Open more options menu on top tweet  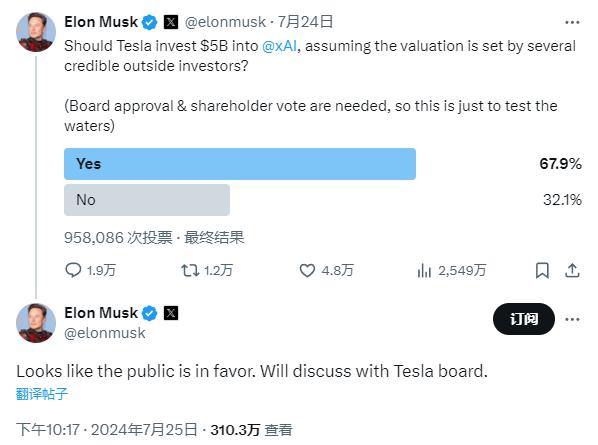tap(572, 22)
